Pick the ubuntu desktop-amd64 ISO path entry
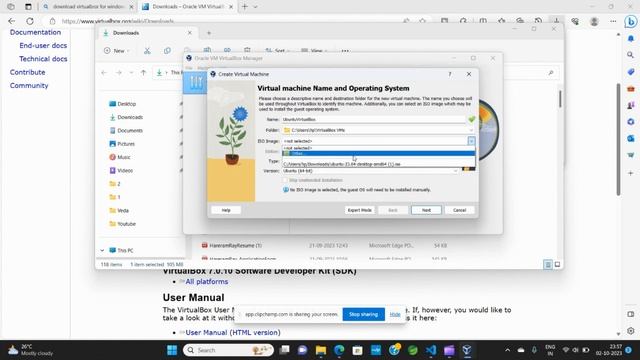This screenshot has width=640, height=360. point(378,164)
